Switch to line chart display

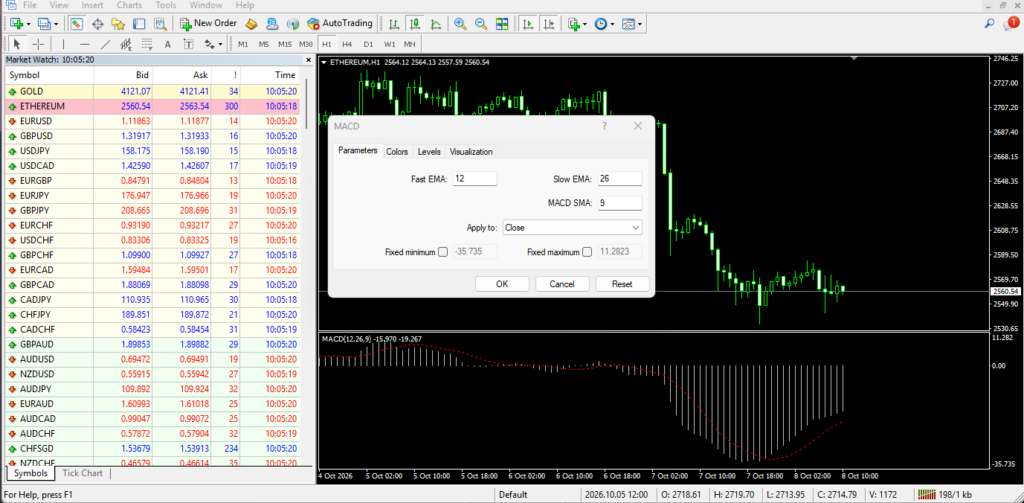coord(436,24)
